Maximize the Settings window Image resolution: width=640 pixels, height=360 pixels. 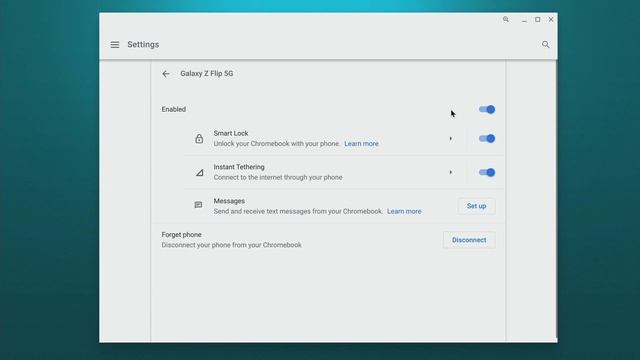pos(538,19)
